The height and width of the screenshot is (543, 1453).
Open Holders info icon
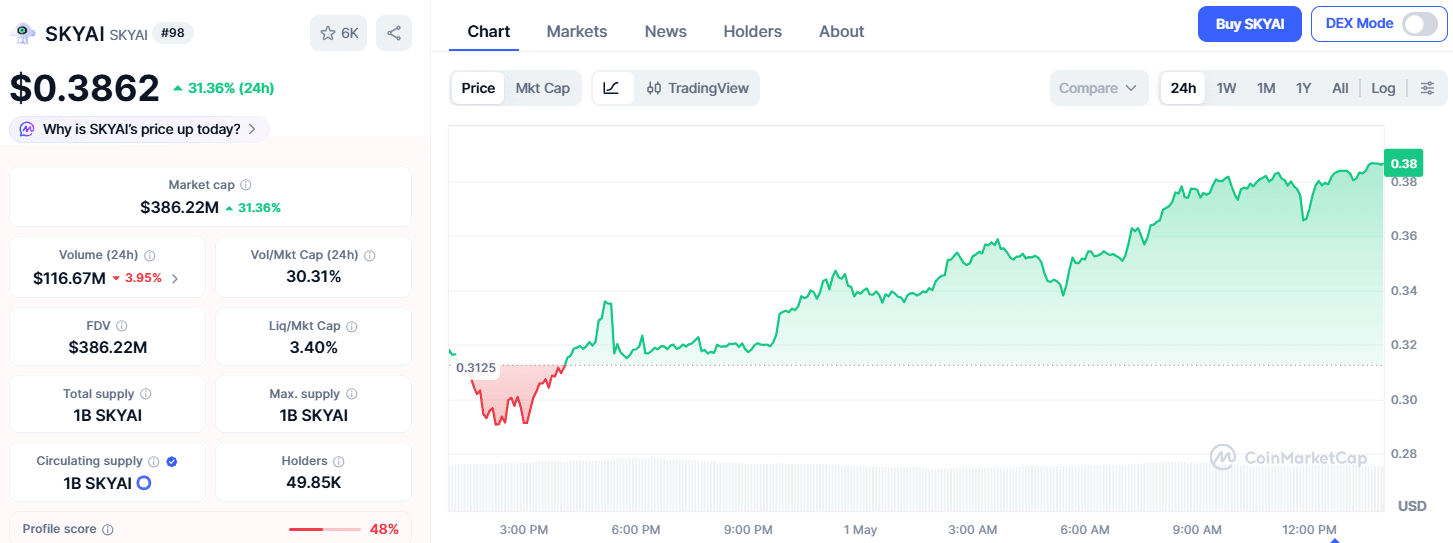point(338,462)
